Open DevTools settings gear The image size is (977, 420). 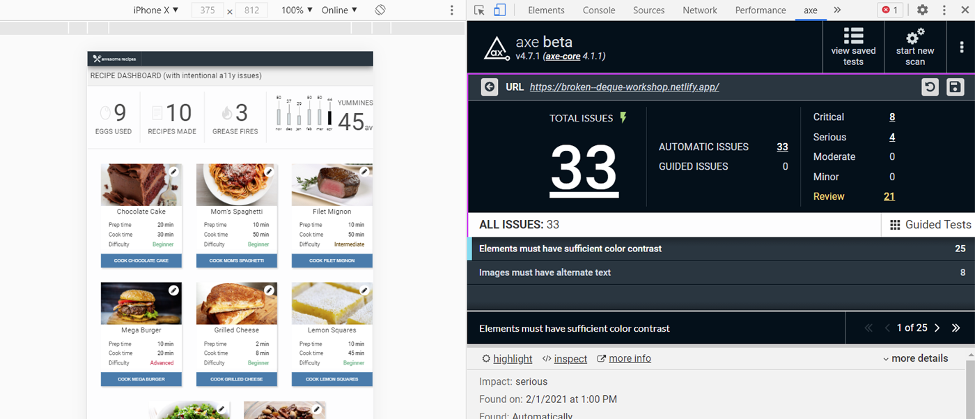click(922, 10)
